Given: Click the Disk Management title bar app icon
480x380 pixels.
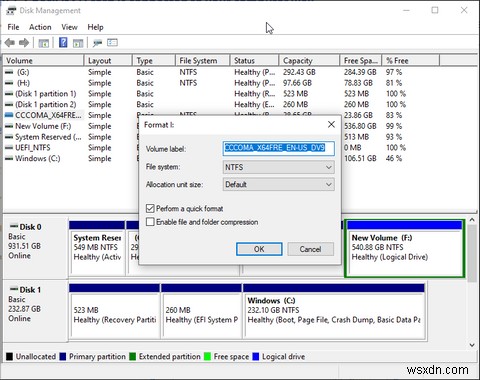Looking at the screenshot, I should [11, 10].
